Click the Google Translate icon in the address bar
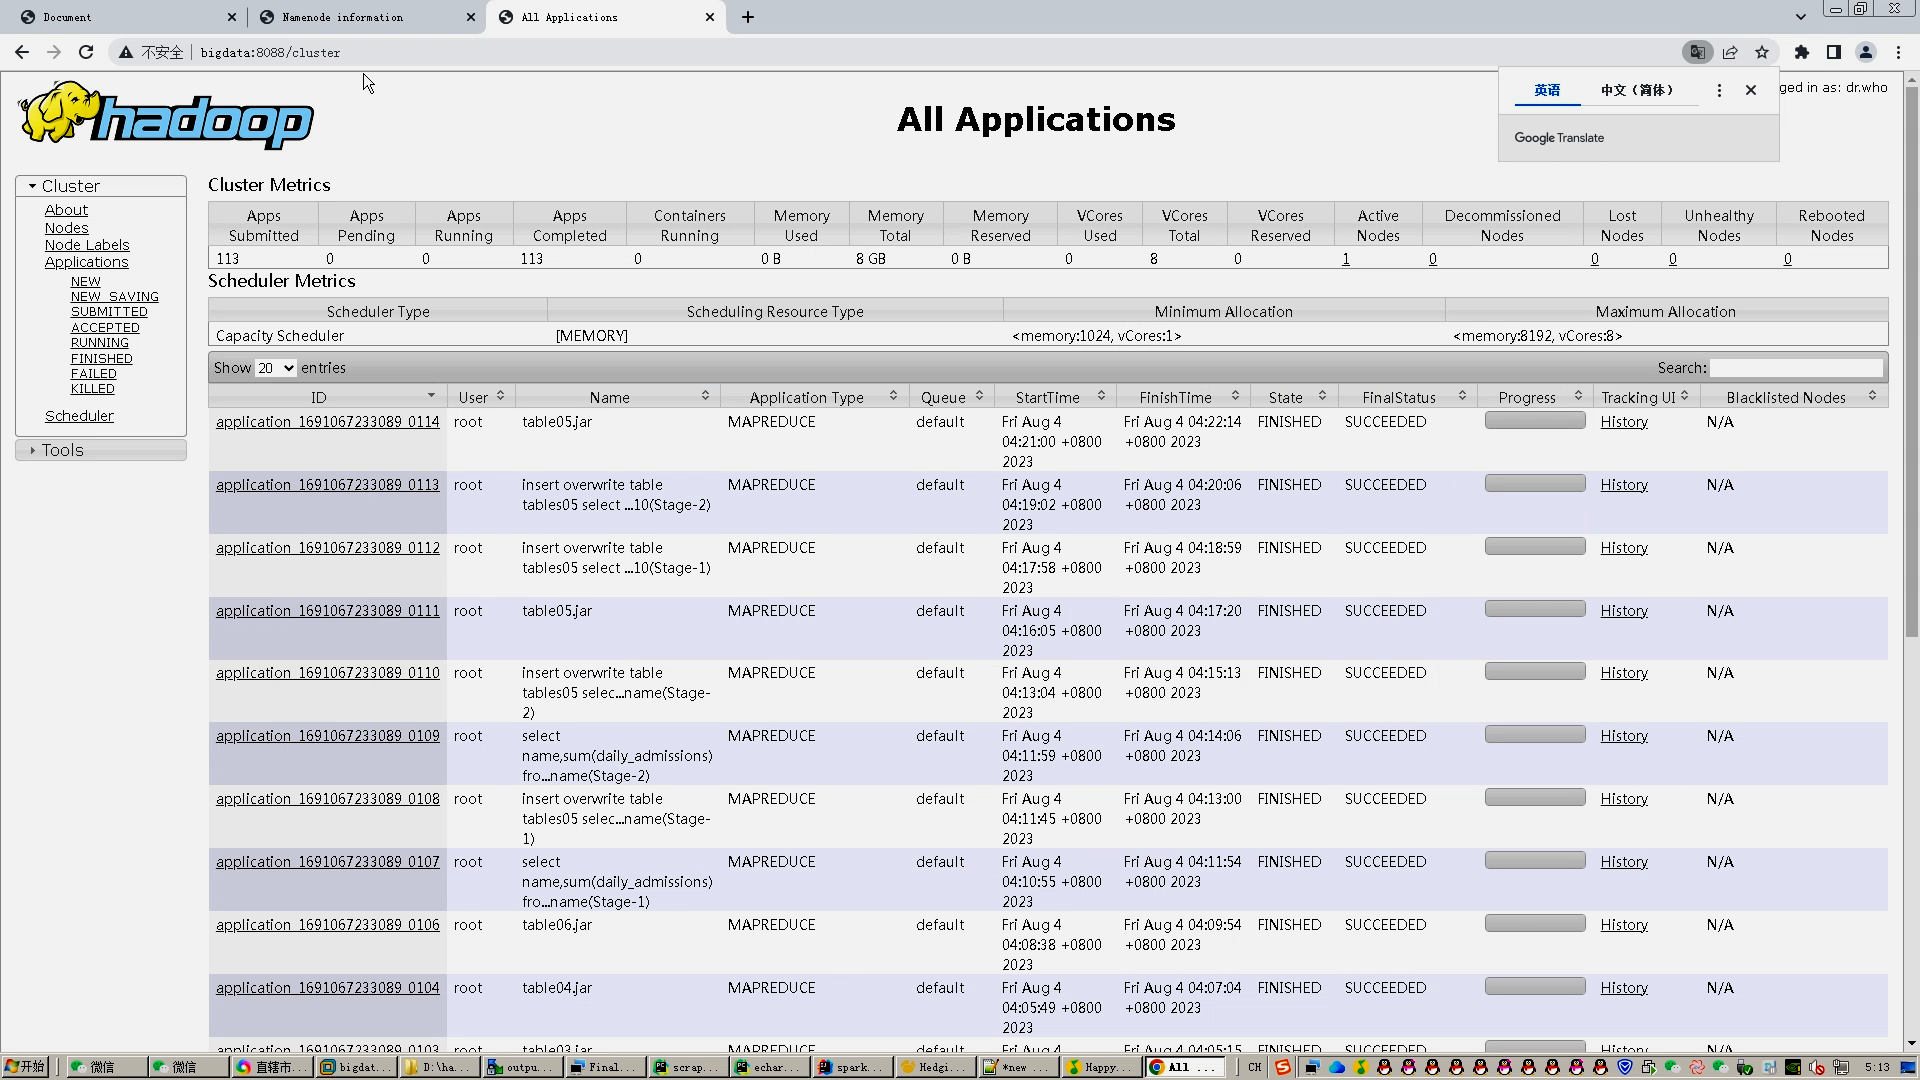 point(1697,52)
